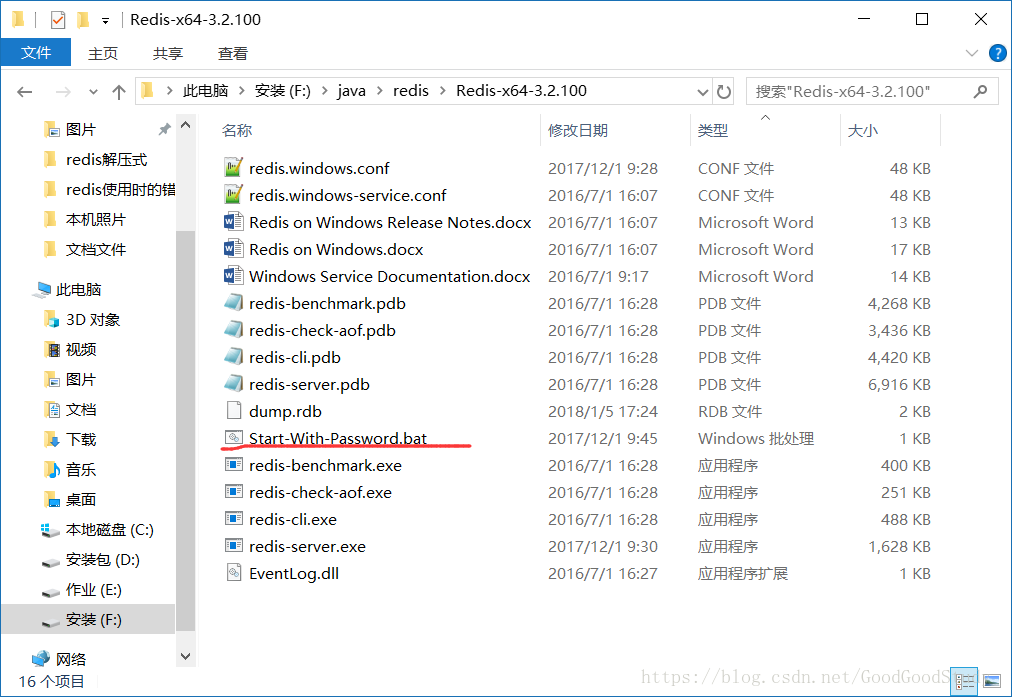Screen dimensions: 1012x697
Task: Click the redis.windows.conf file icon
Action: (x=233, y=168)
